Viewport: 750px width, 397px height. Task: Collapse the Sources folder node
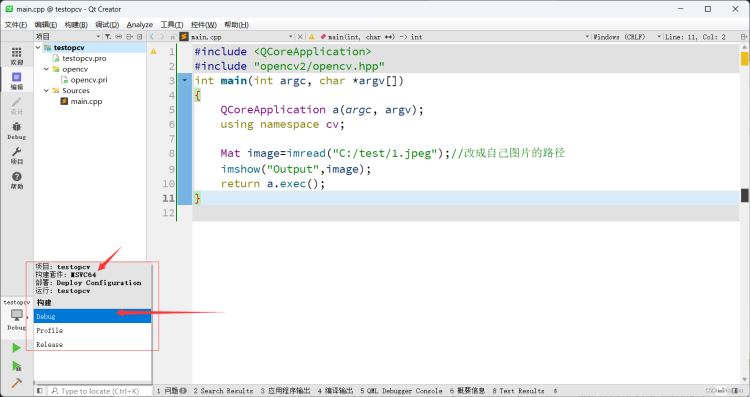tap(46, 90)
